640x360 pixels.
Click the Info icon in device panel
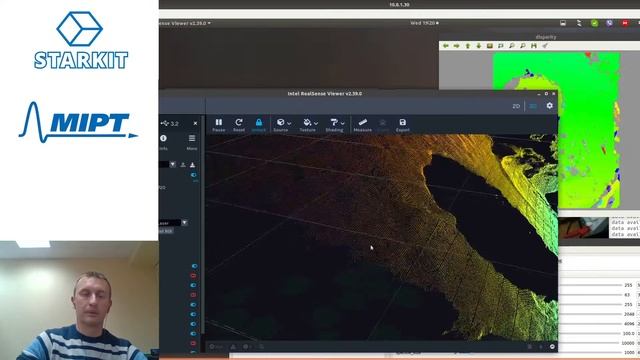coord(163,138)
